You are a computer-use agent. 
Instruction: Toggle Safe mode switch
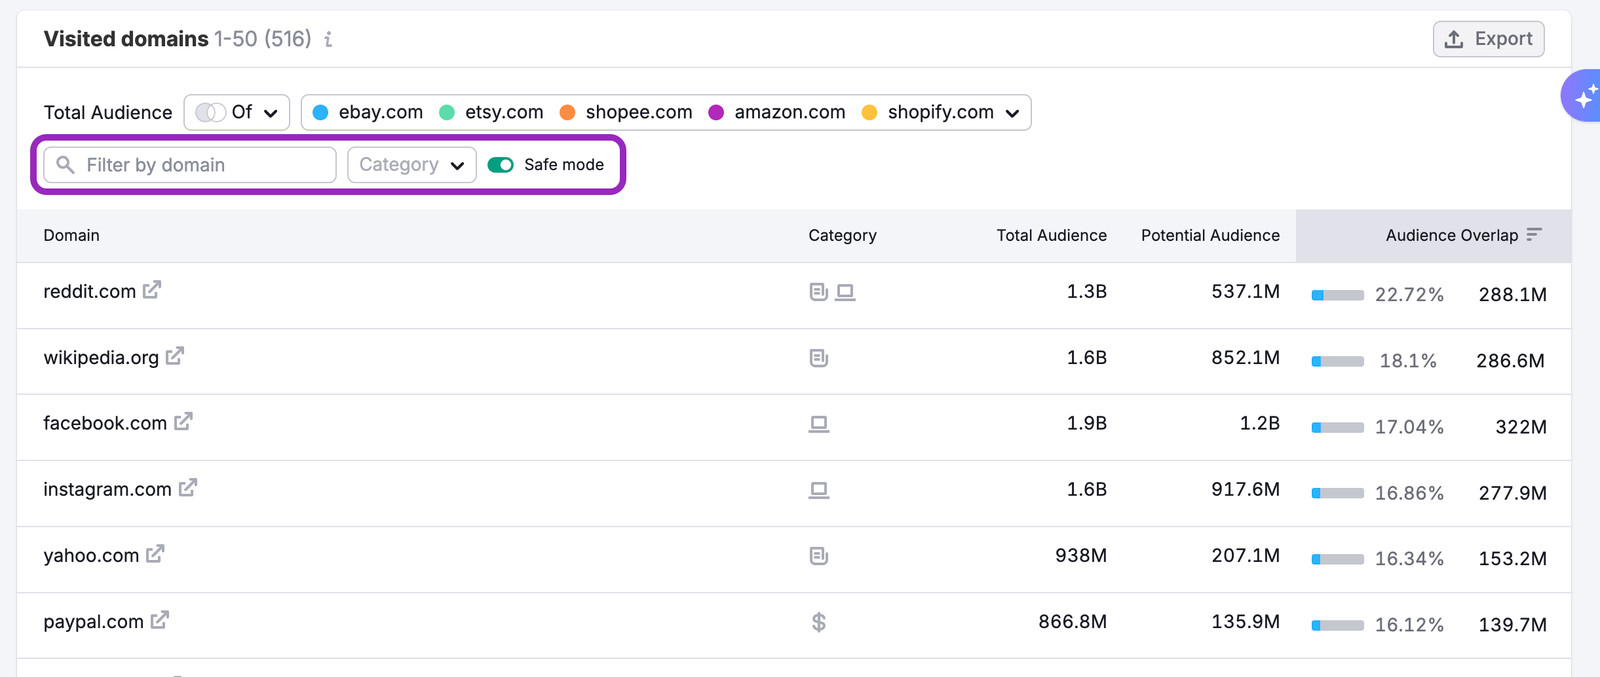pos(501,165)
